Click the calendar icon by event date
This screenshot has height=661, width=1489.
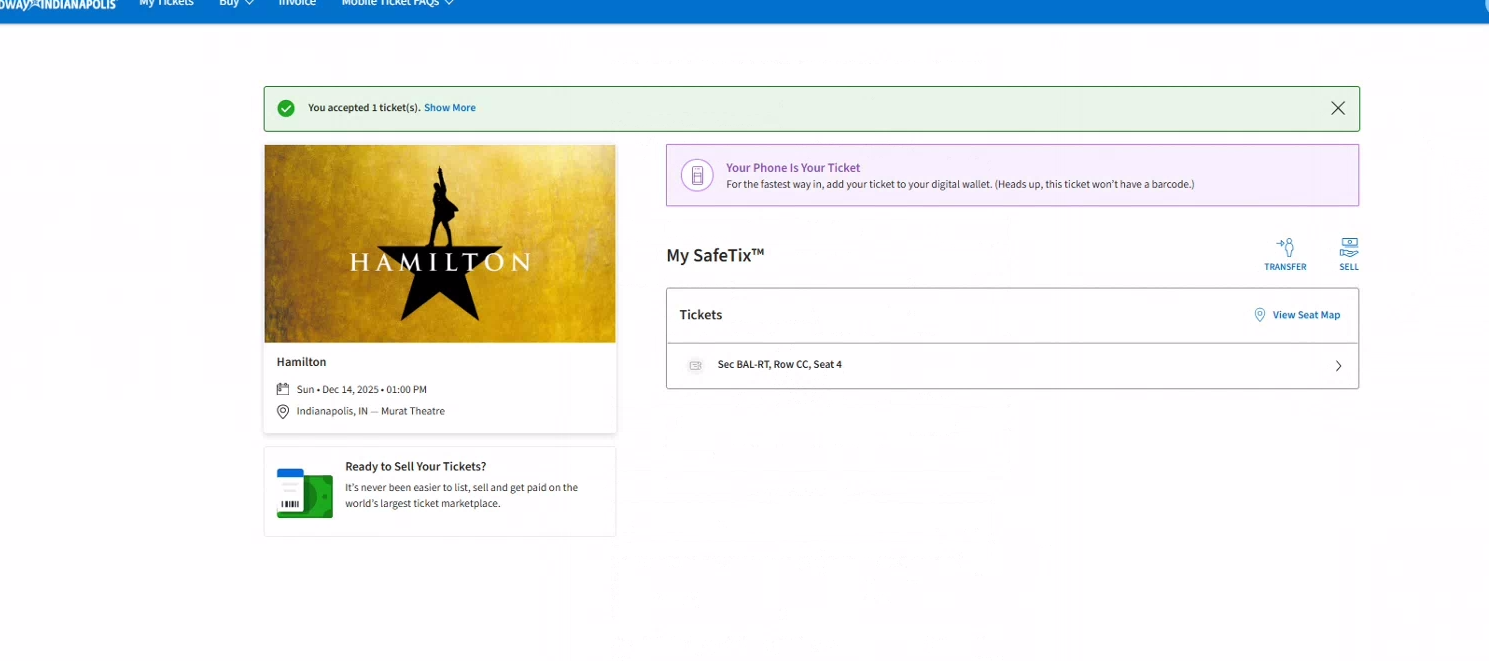point(283,389)
